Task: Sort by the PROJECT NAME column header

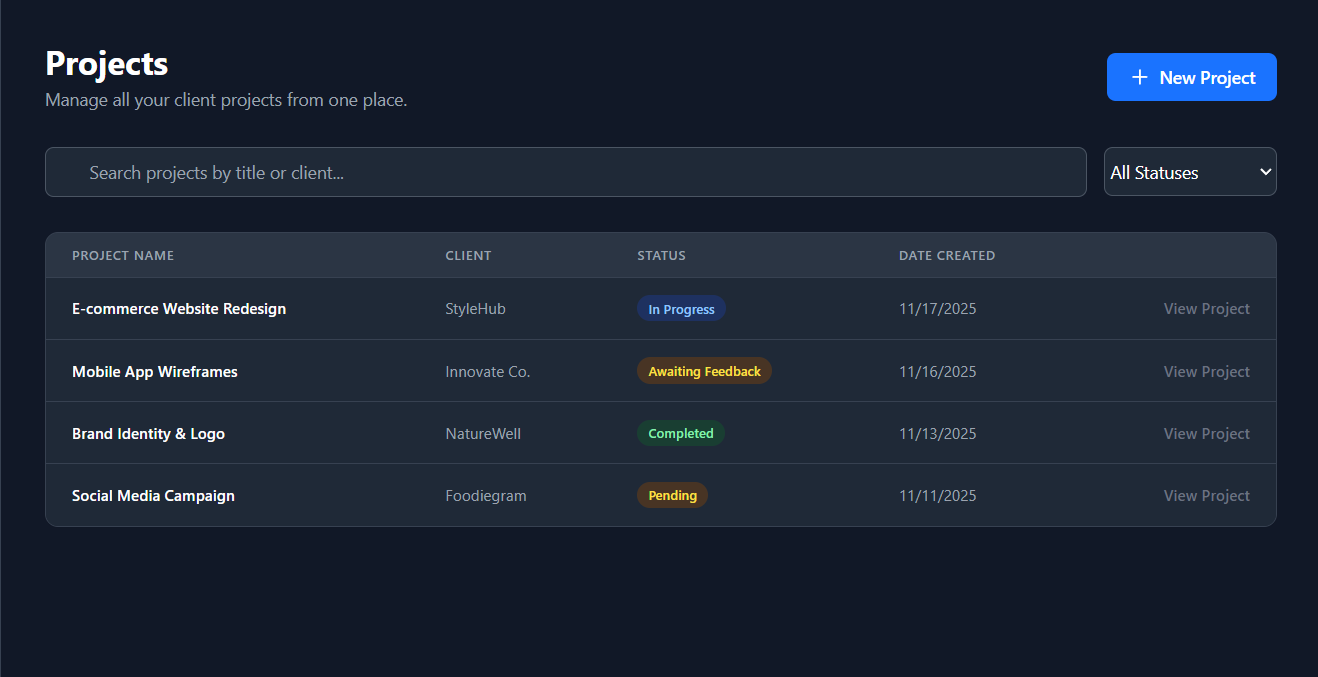Action: [123, 255]
